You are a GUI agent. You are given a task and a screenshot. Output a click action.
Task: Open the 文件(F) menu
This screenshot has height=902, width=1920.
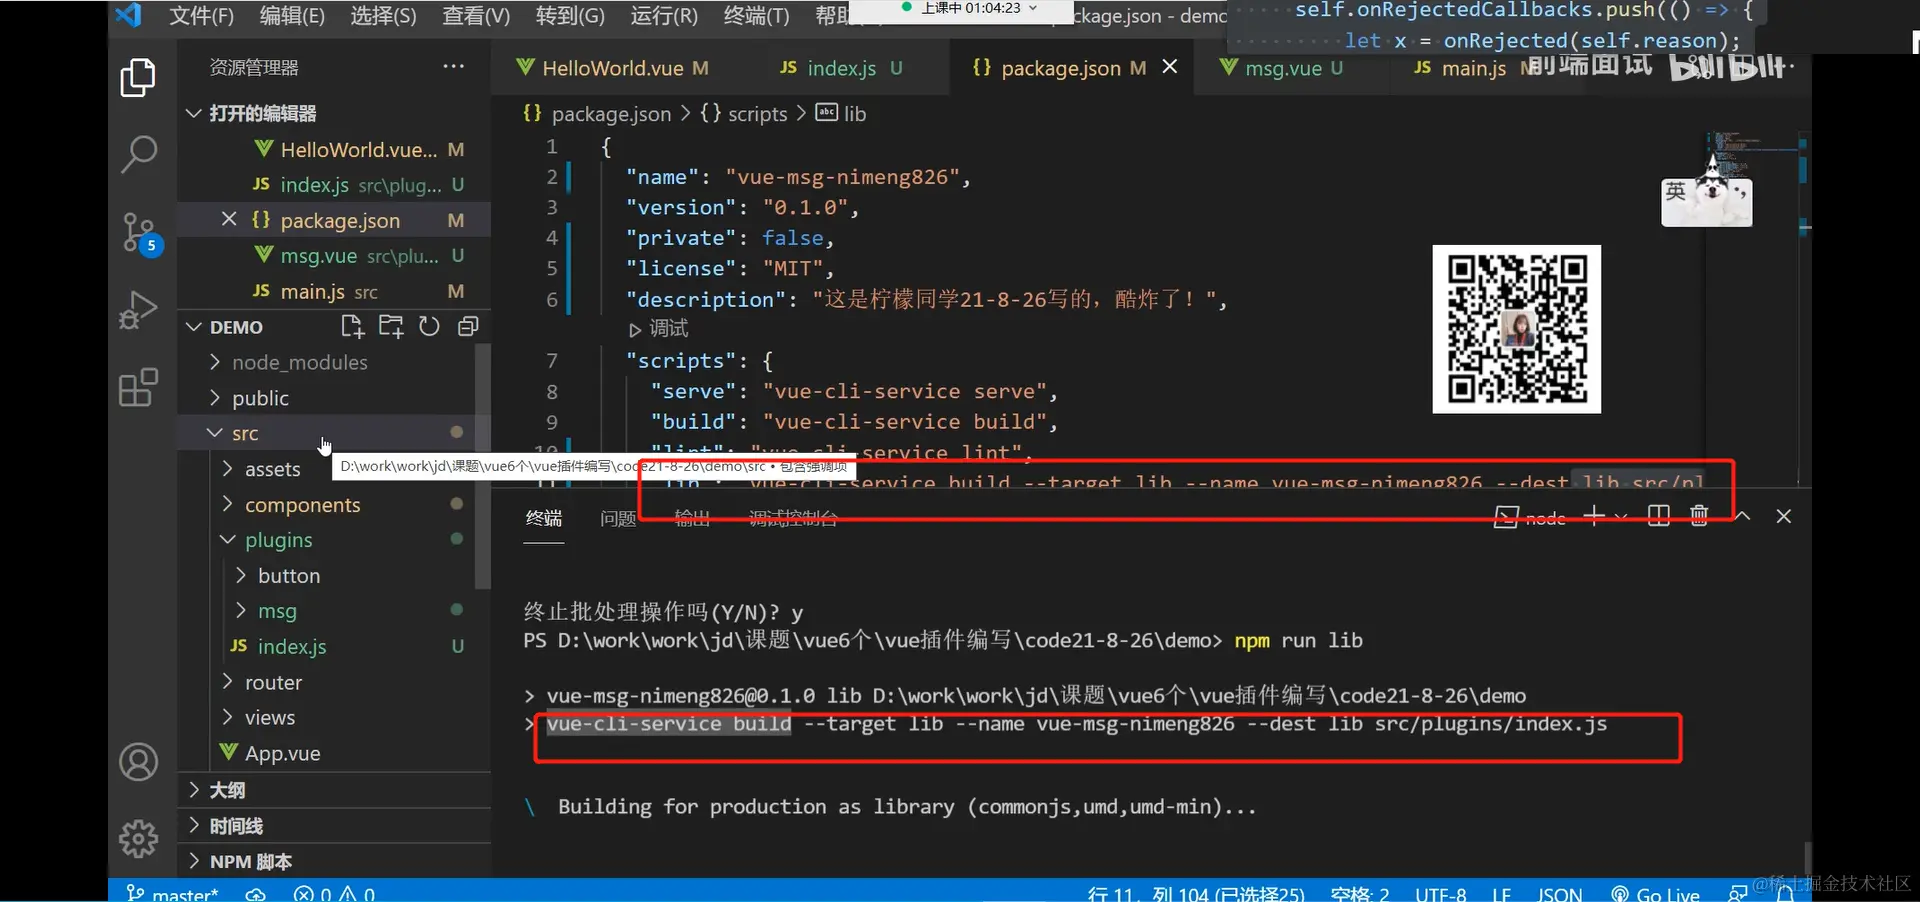[201, 15]
